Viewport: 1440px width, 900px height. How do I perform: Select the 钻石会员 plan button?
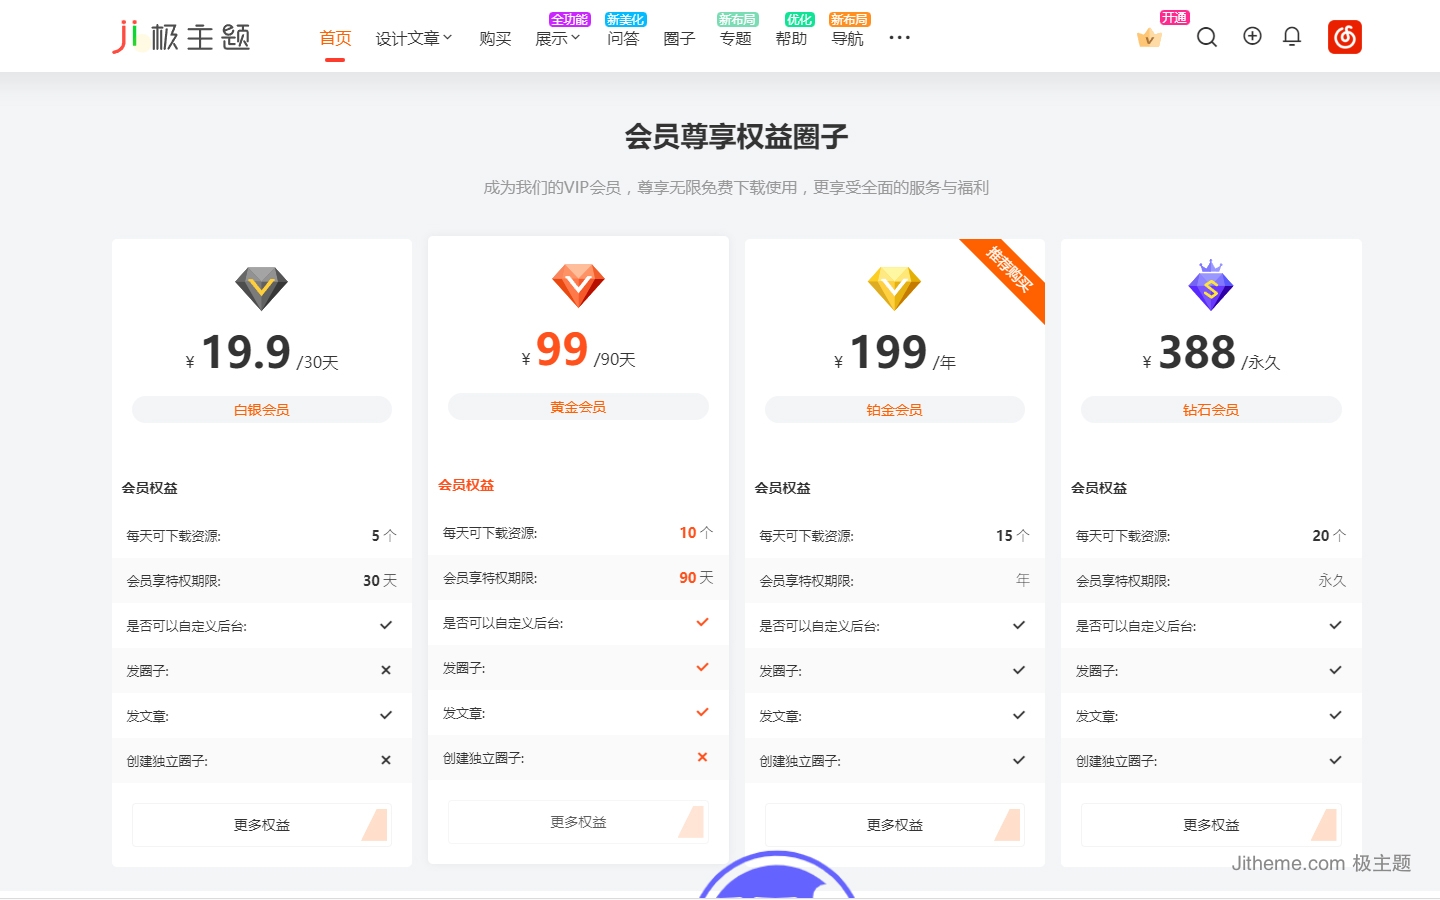1211,410
